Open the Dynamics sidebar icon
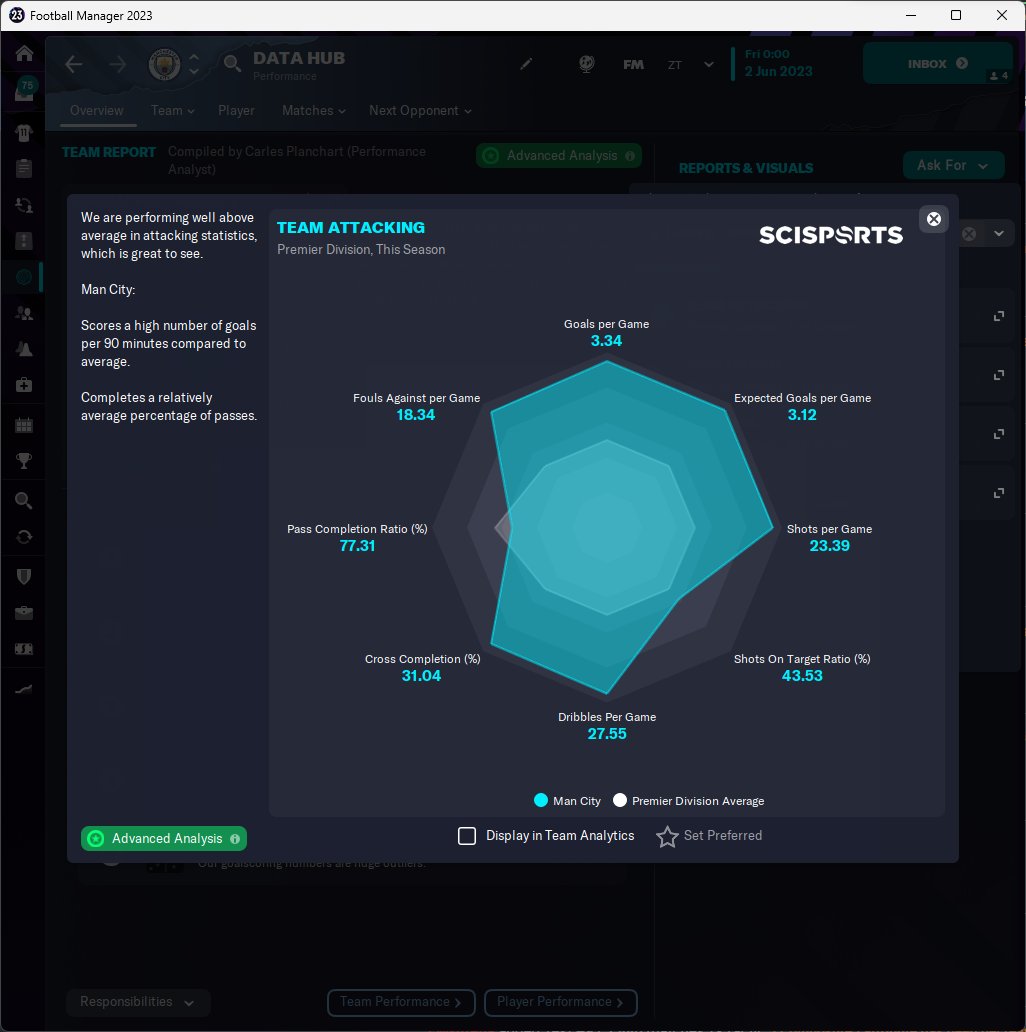 [x=24, y=205]
